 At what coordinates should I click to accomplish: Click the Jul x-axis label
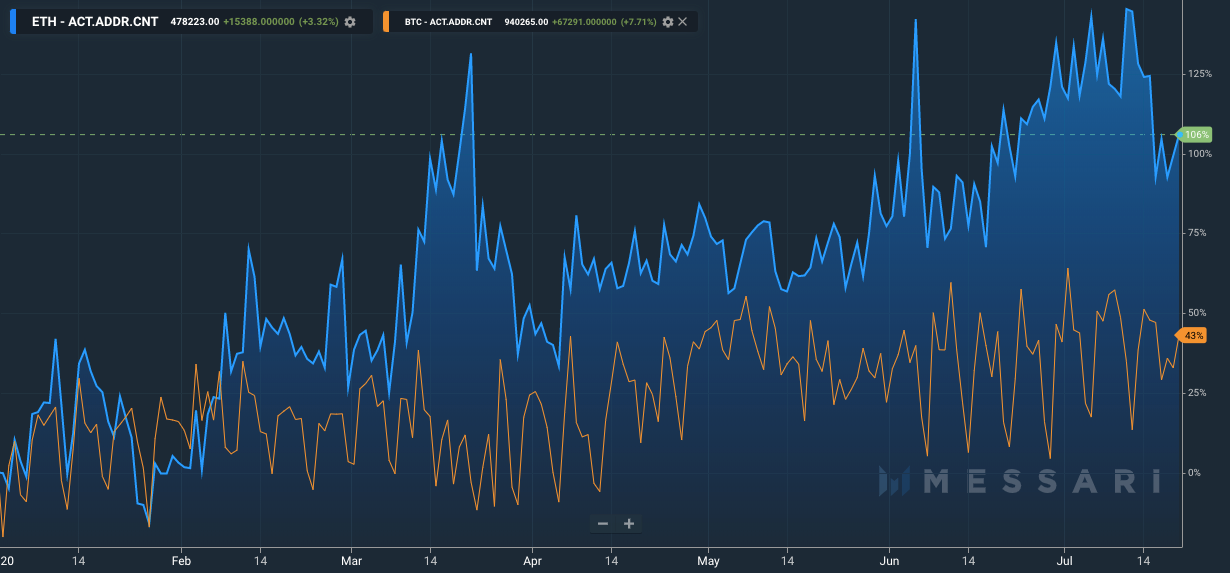click(x=1063, y=562)
